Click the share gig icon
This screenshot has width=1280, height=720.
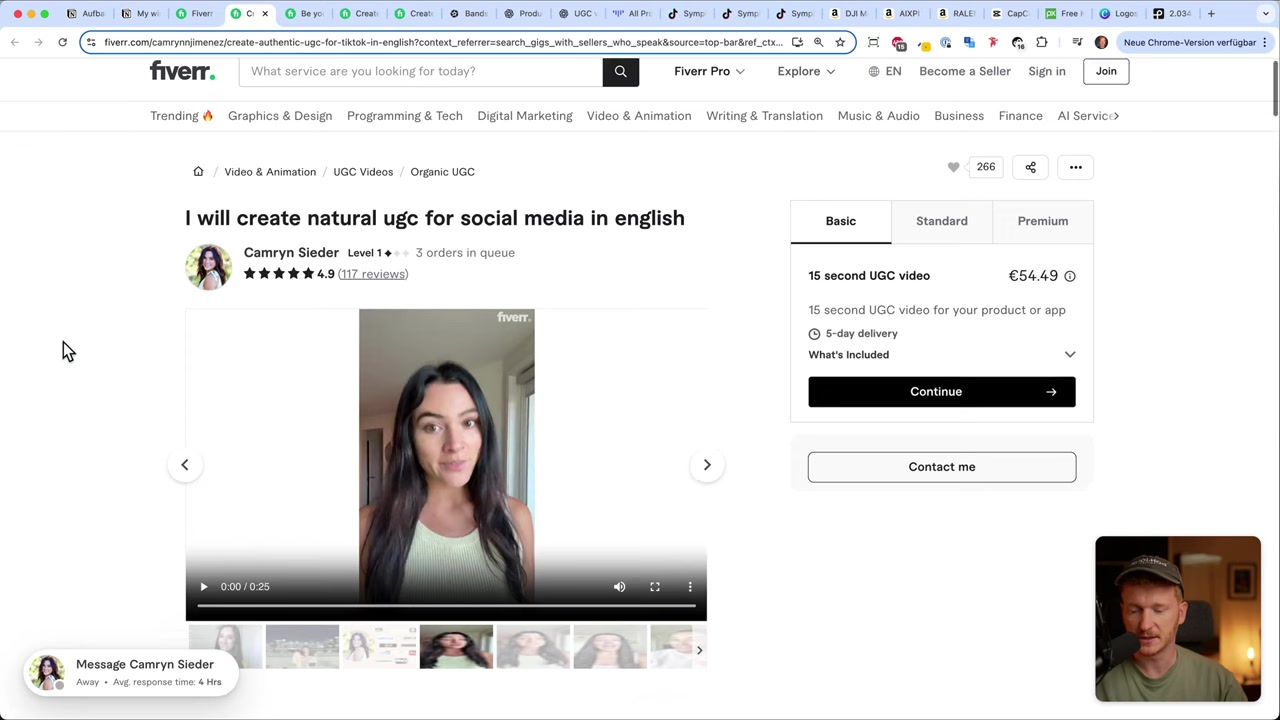point(1030,167)
